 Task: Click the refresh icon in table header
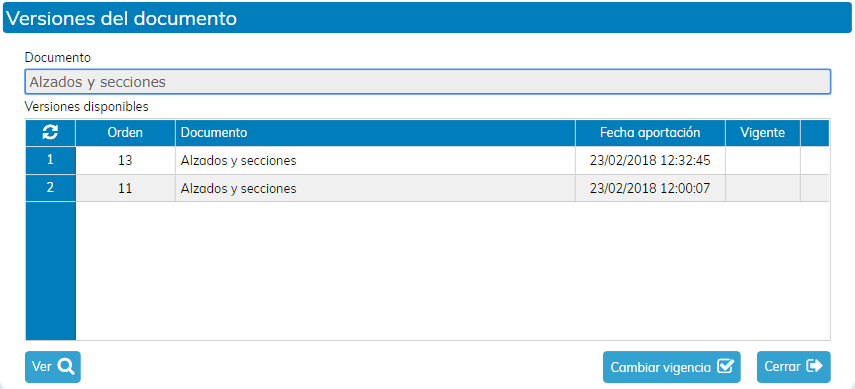tap(50, 133)
